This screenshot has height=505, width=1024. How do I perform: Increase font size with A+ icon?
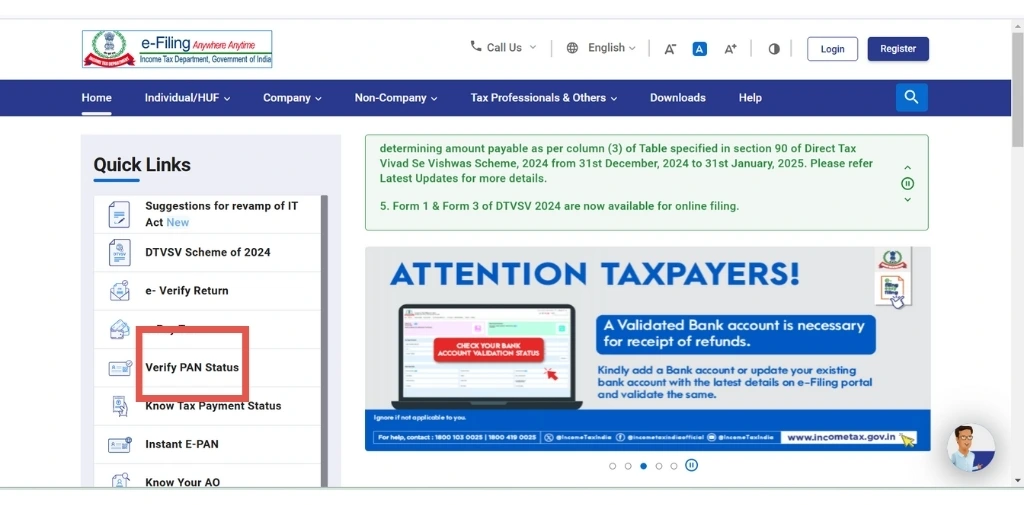[x=730, y=49]
